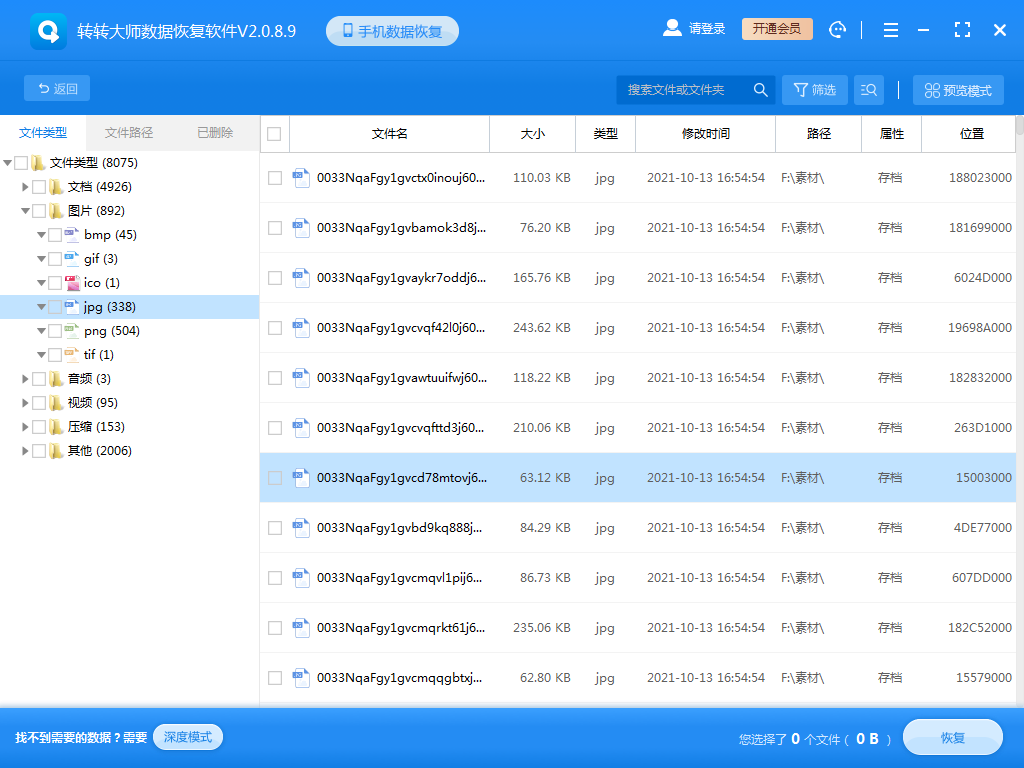Select the 86.73 KB file row

pyautogui.click(x=638, y=577)
